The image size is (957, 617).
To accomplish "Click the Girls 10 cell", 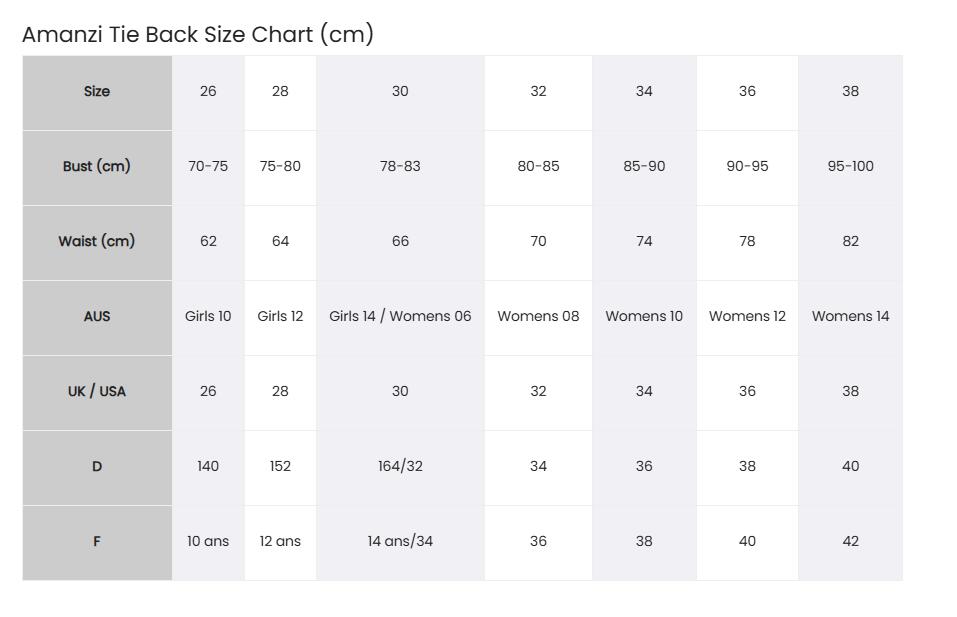I will (208, 317).
